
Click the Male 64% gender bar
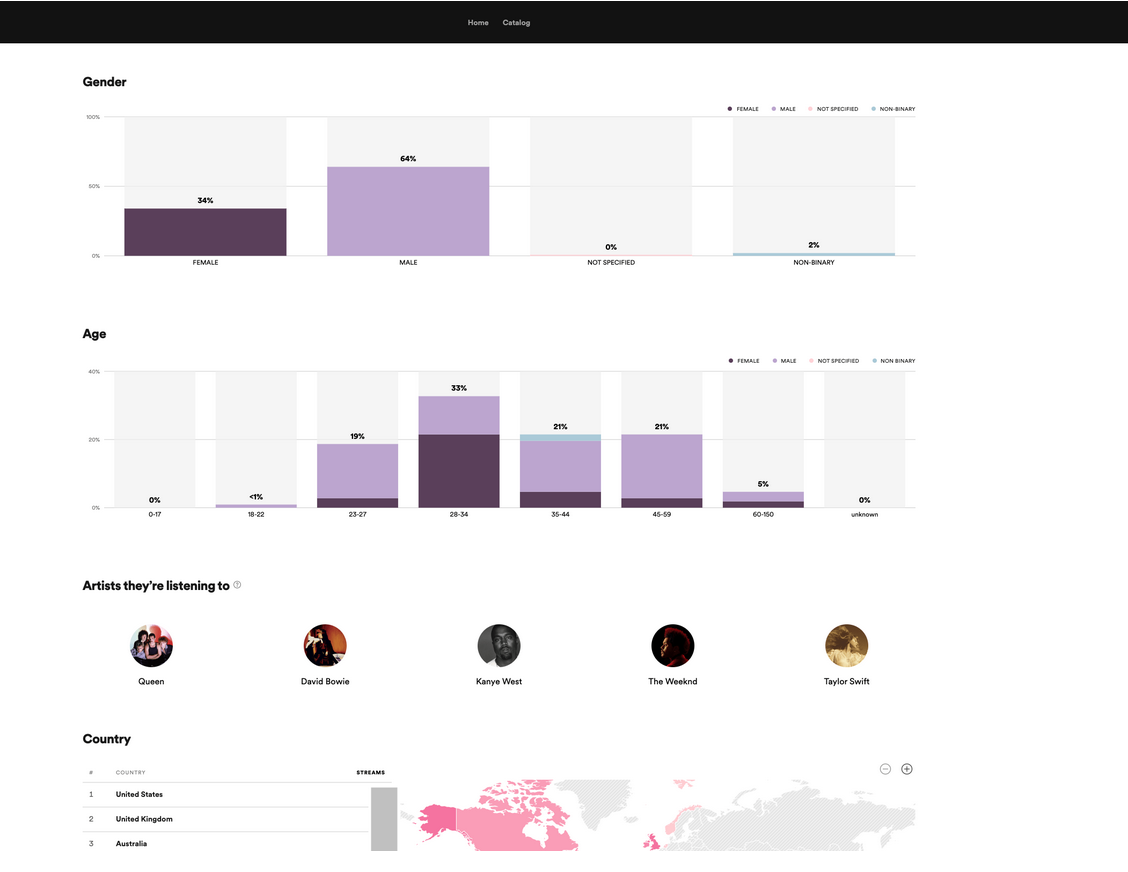(408, 211)
